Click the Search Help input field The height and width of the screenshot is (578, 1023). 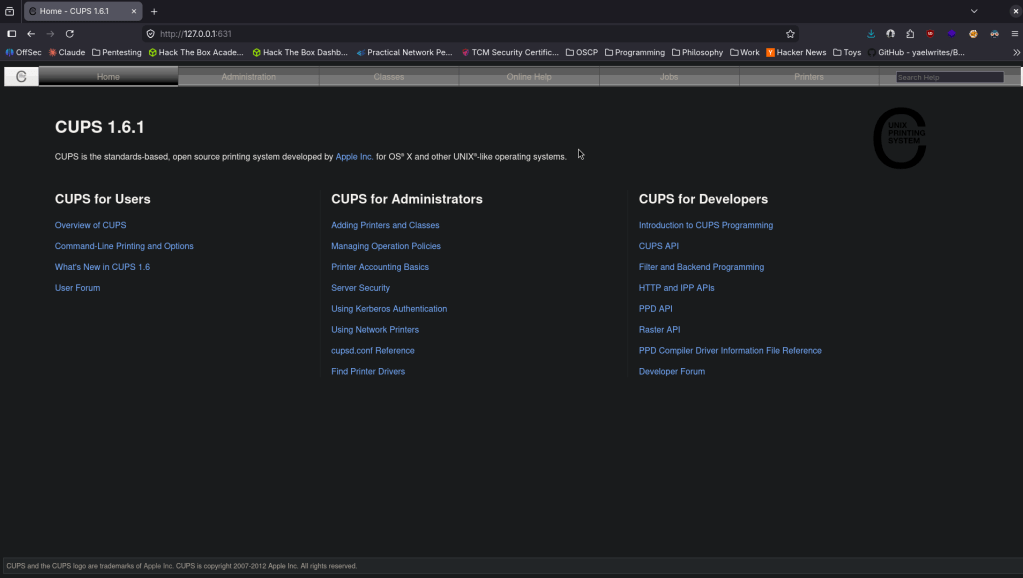pyautogui.click(x=949, y=77)
